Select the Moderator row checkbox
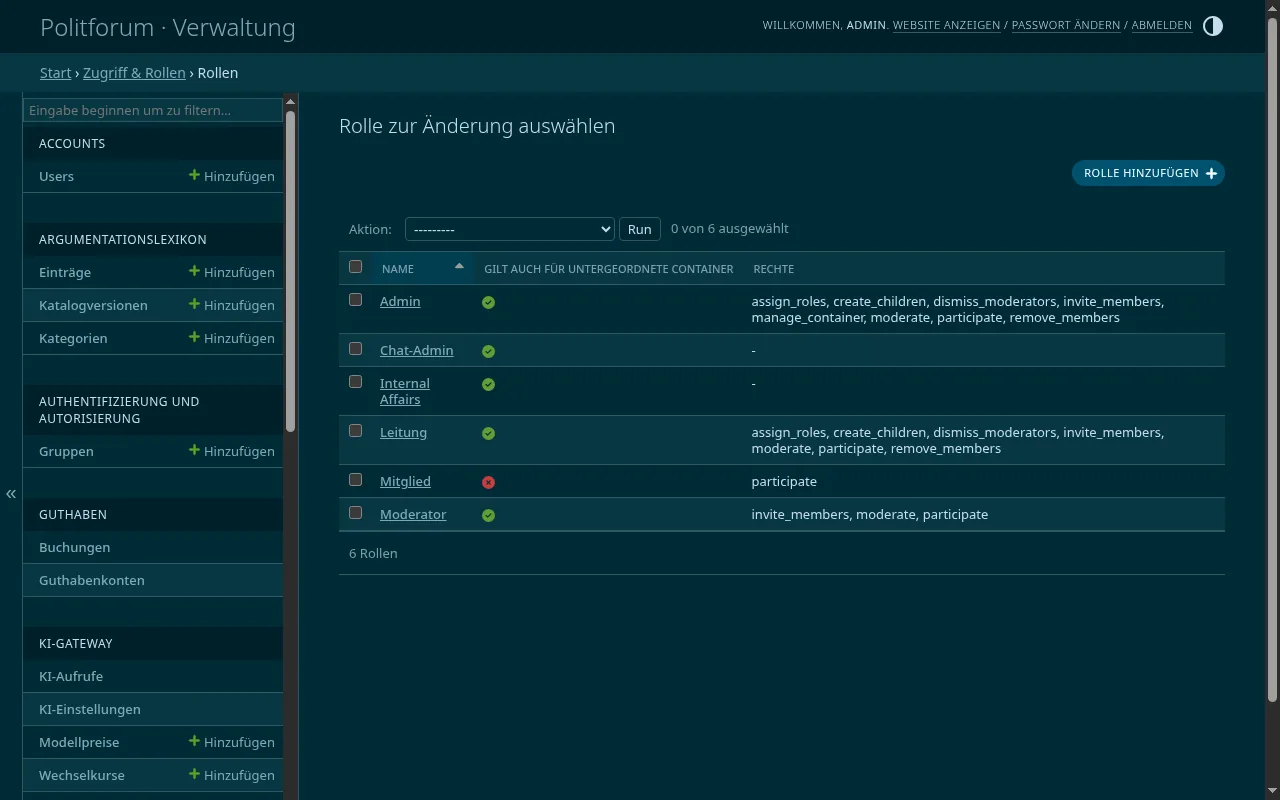1280x800 pixels. (355, 513)
